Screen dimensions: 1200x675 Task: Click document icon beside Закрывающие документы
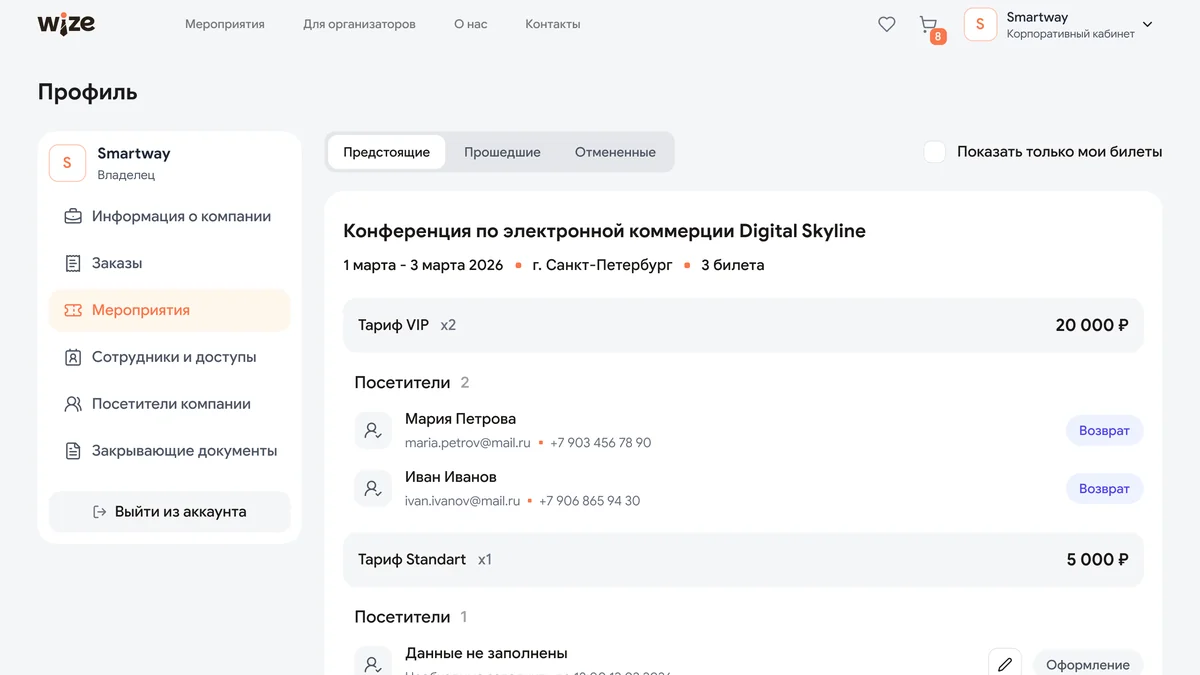point(73,451)
